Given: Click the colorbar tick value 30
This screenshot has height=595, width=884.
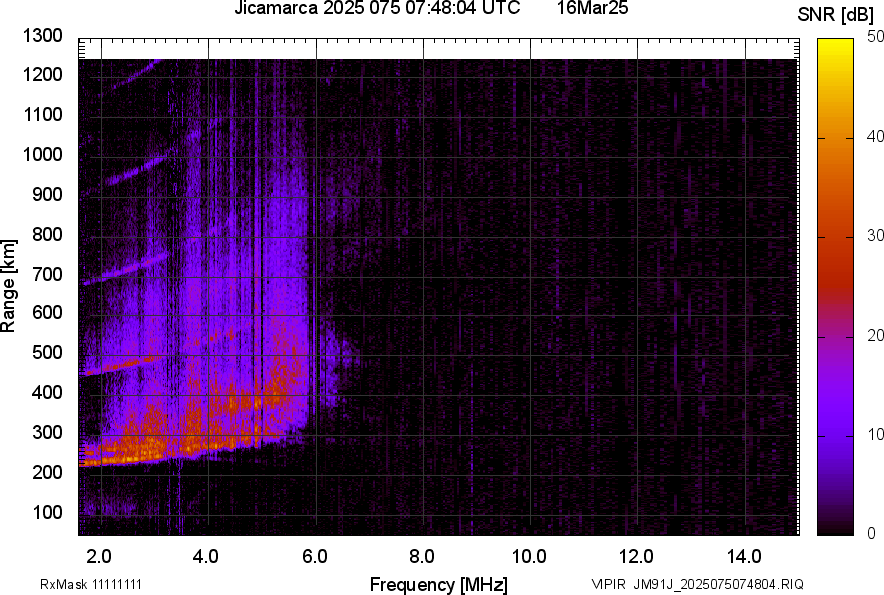Looking at the screenshot, I should pos(875,235).
